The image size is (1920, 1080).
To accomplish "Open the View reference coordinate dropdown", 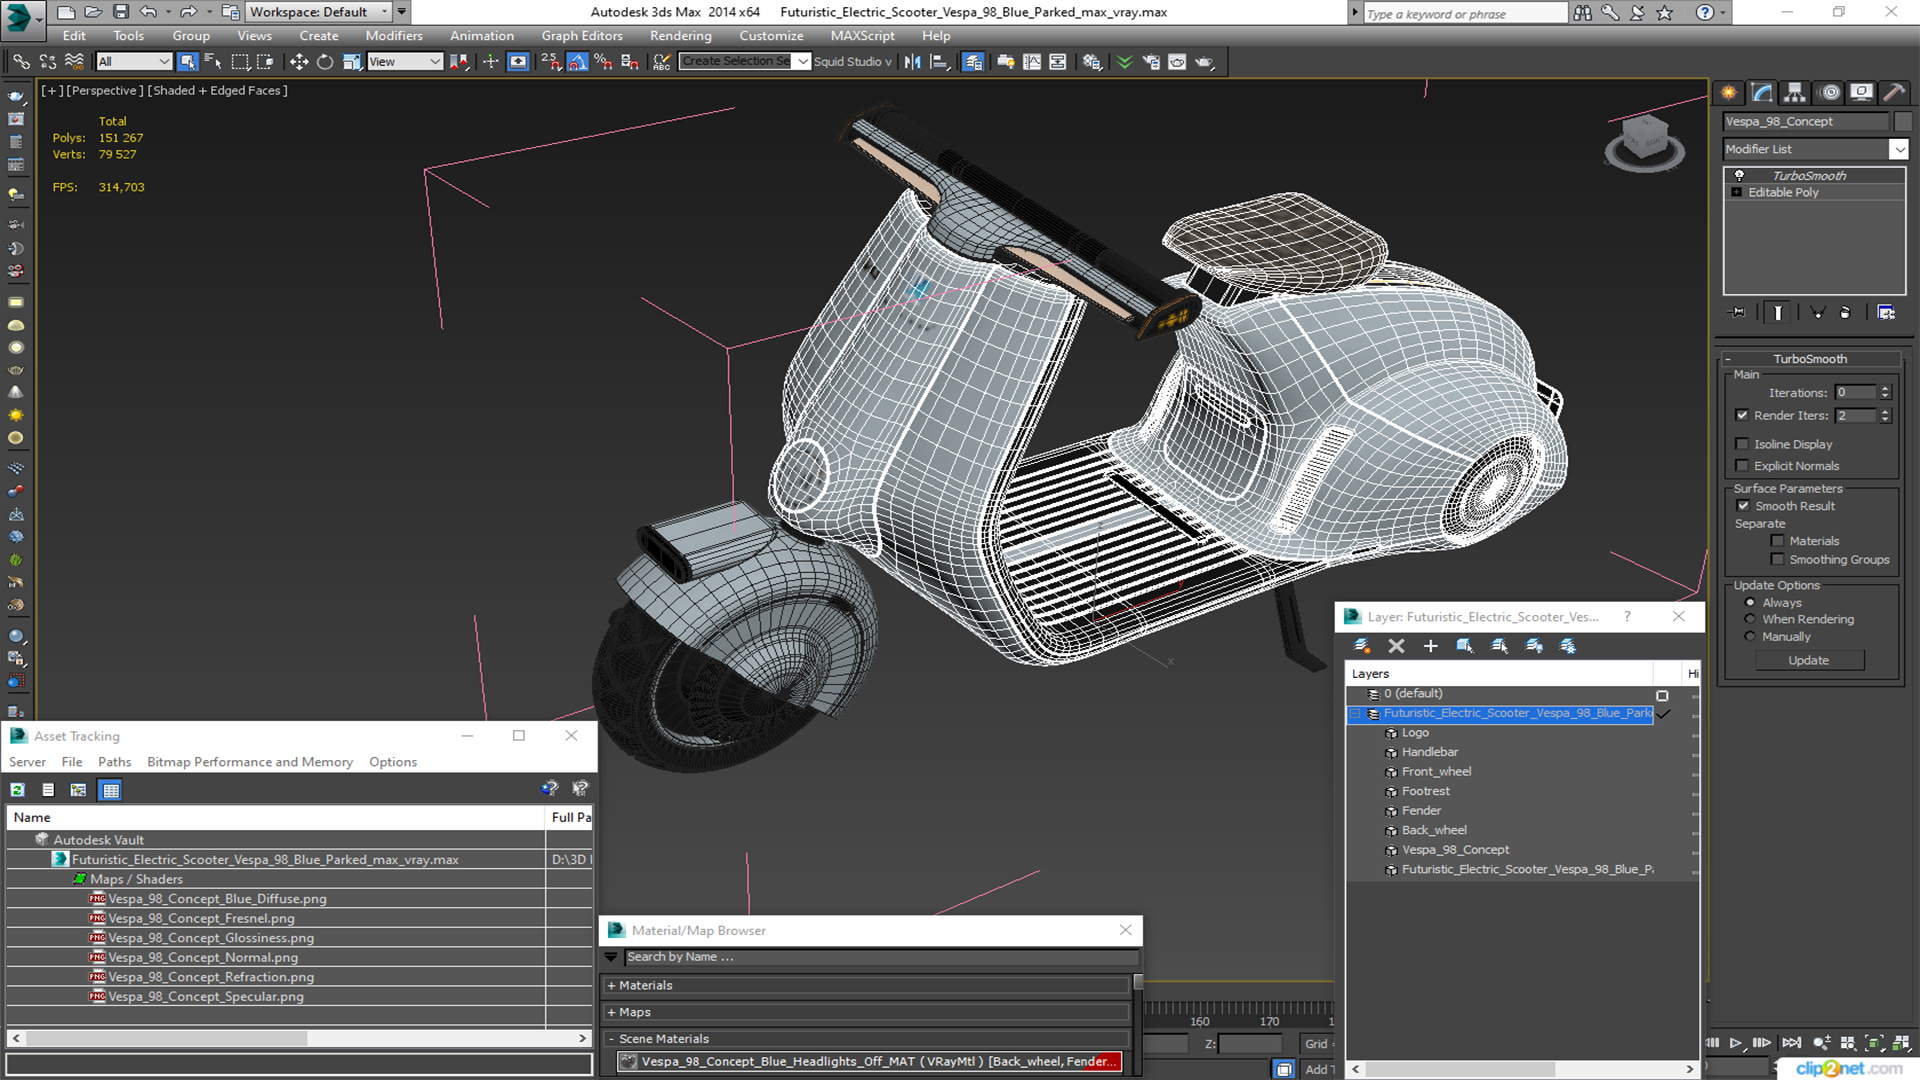I will pyautogui.click(x=405, y=62).
